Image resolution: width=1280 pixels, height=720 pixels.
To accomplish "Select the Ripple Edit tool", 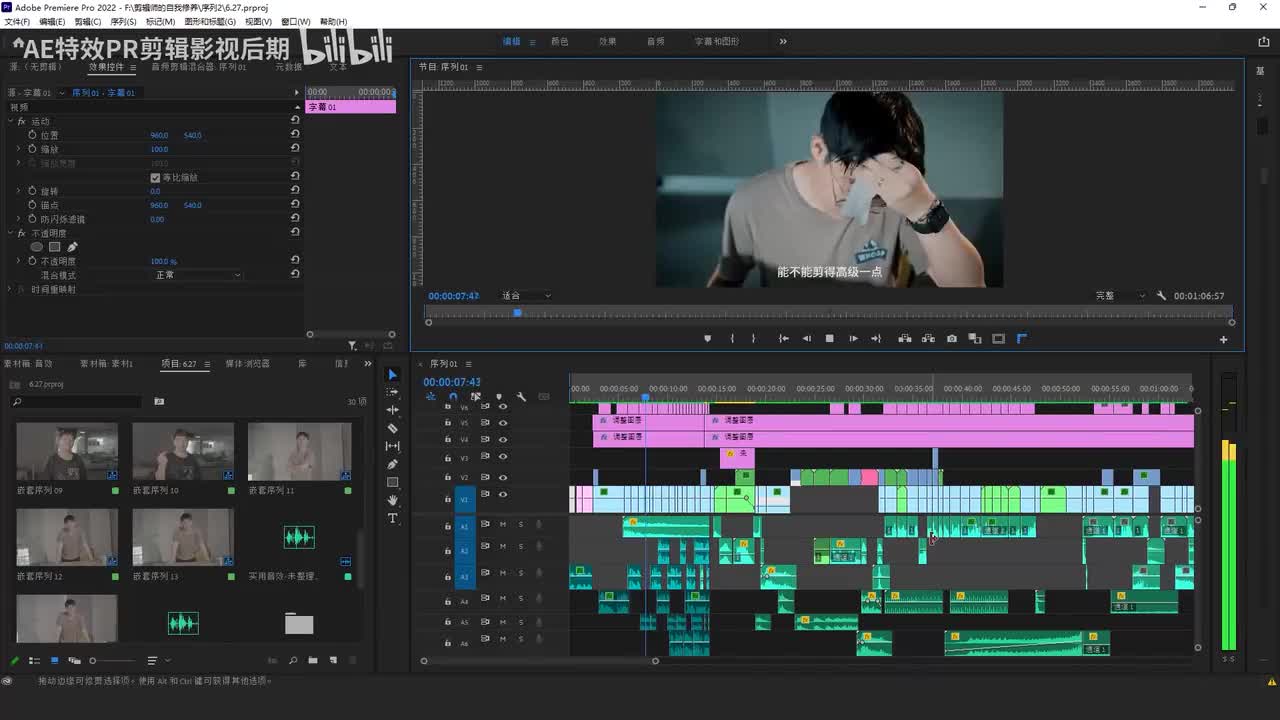I will click(392, 410).
